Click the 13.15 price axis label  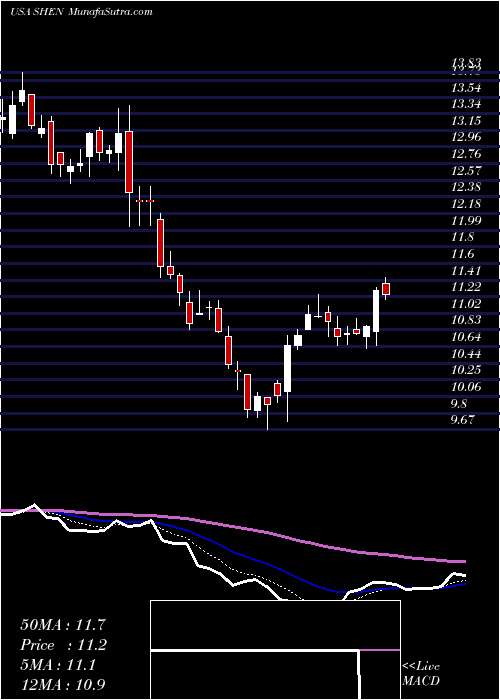[466, 121]
